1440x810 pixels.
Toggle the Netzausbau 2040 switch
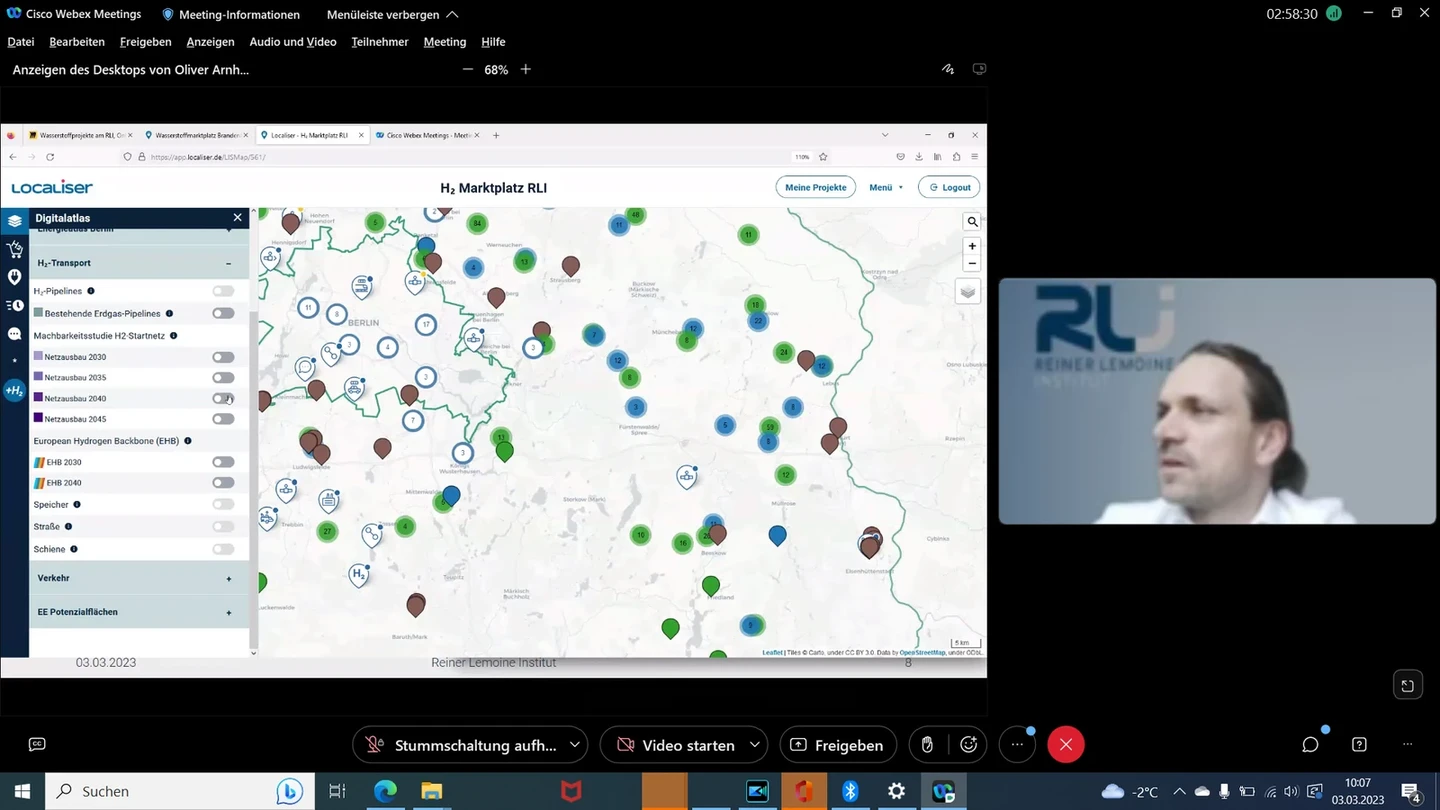coord(223,399)
